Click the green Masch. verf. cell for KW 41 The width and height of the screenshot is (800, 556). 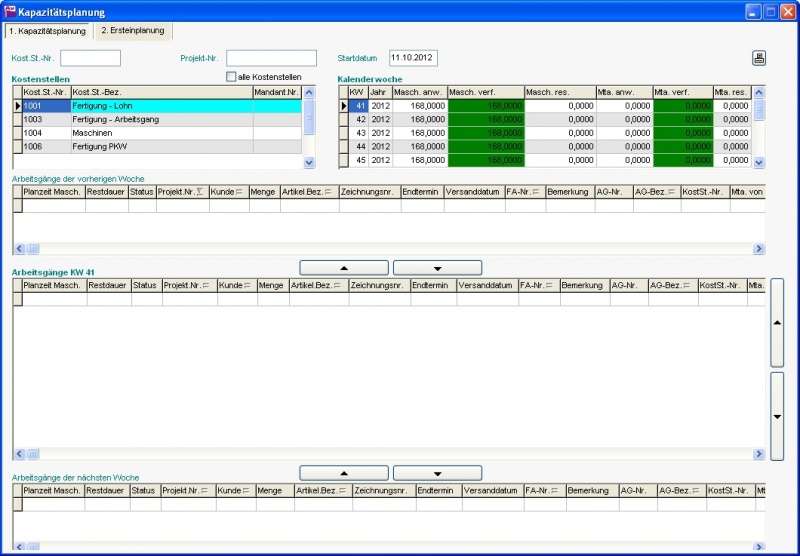[x=486, y=105]
